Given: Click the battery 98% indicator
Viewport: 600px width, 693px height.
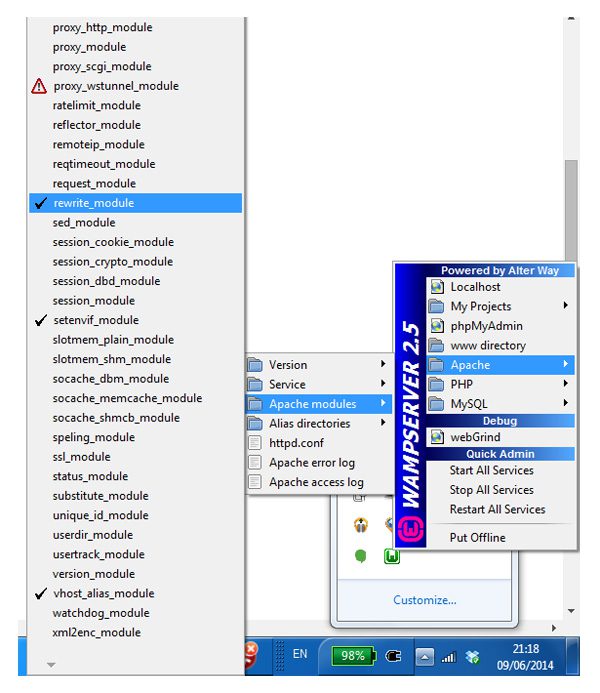Looking at the screenshot, I should (353, 656).
